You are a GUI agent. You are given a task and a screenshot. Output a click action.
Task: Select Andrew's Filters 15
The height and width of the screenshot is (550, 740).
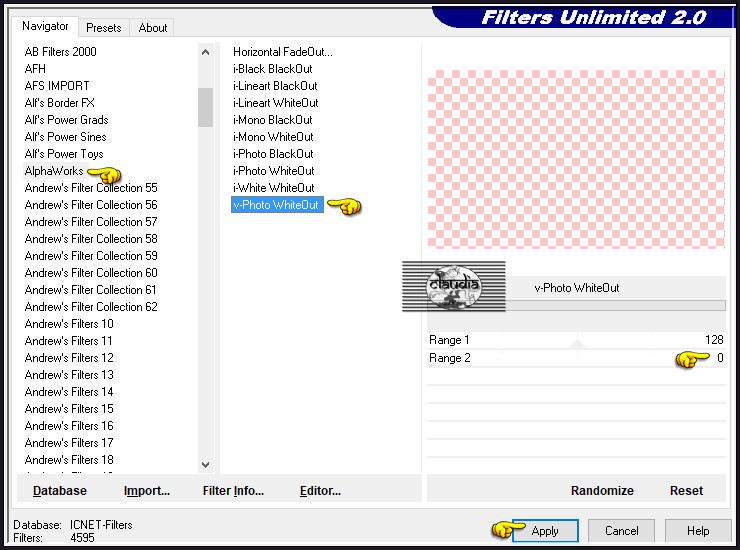point(69,409)
